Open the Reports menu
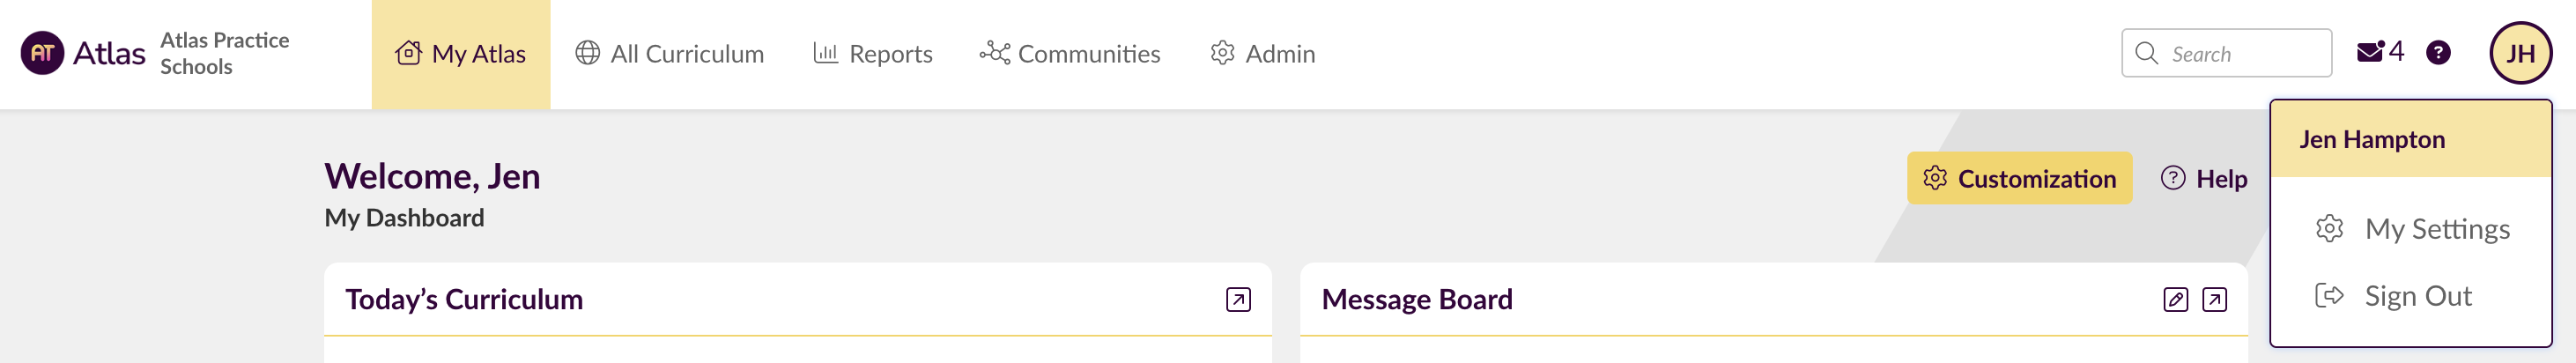 (872, 54)
